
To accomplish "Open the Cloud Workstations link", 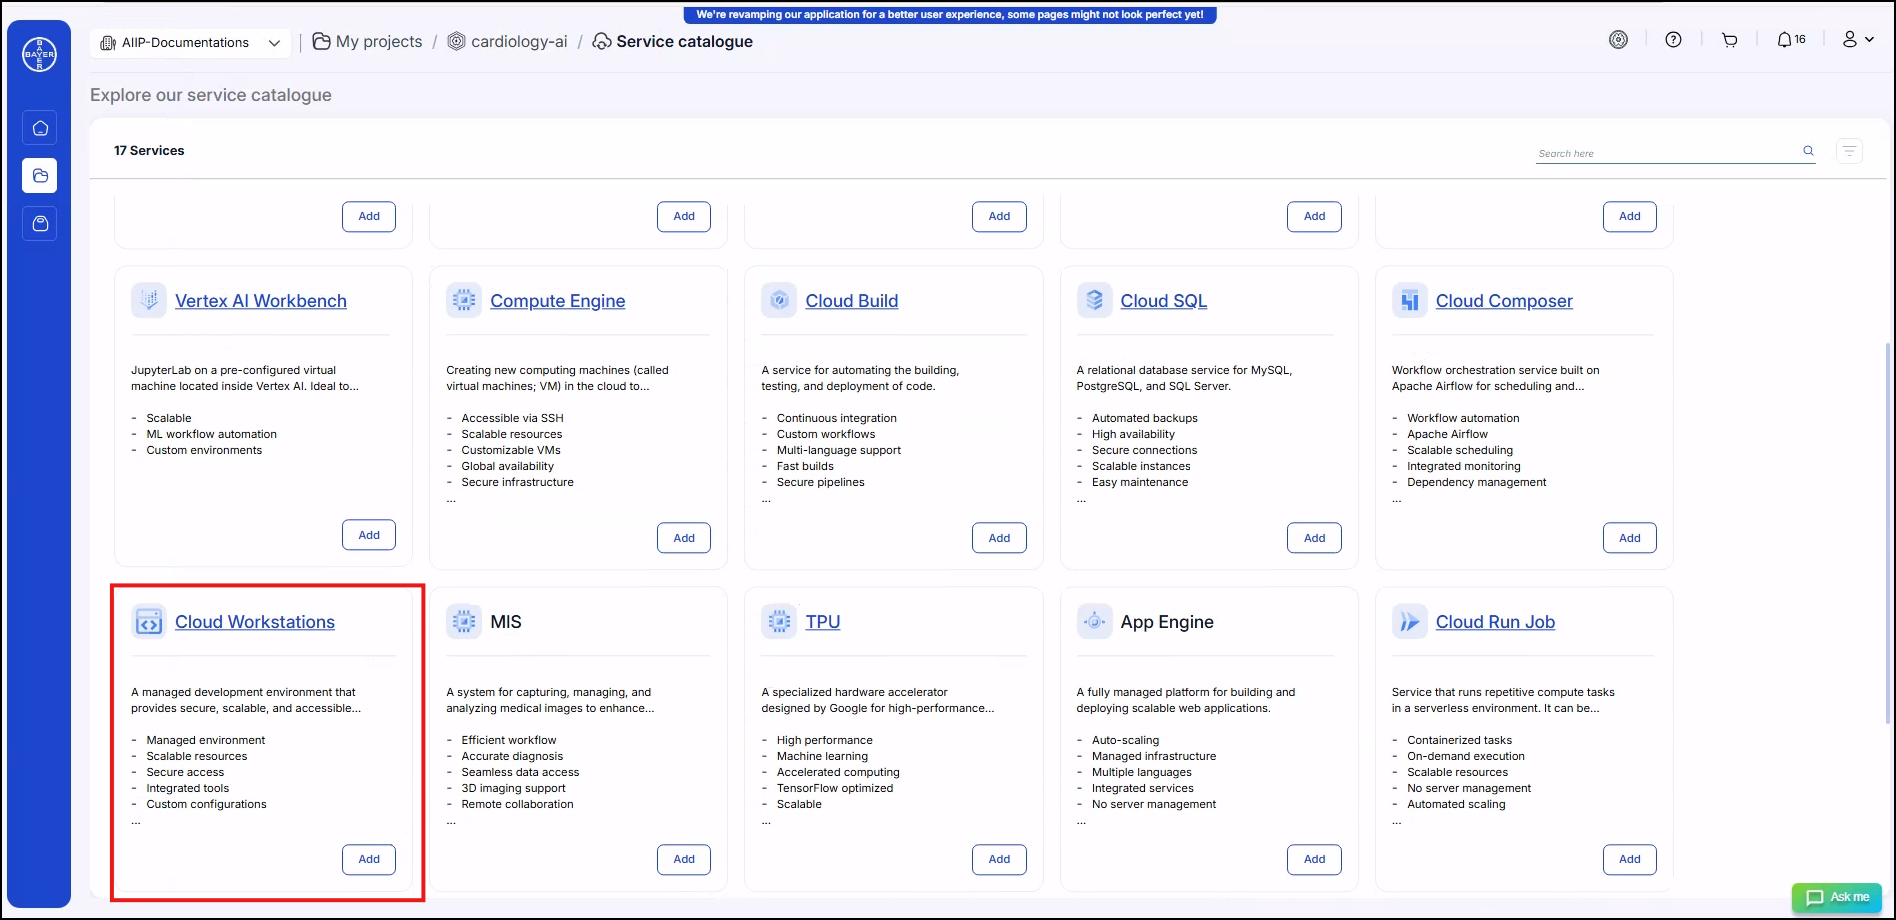I will [x=255, y=622].
